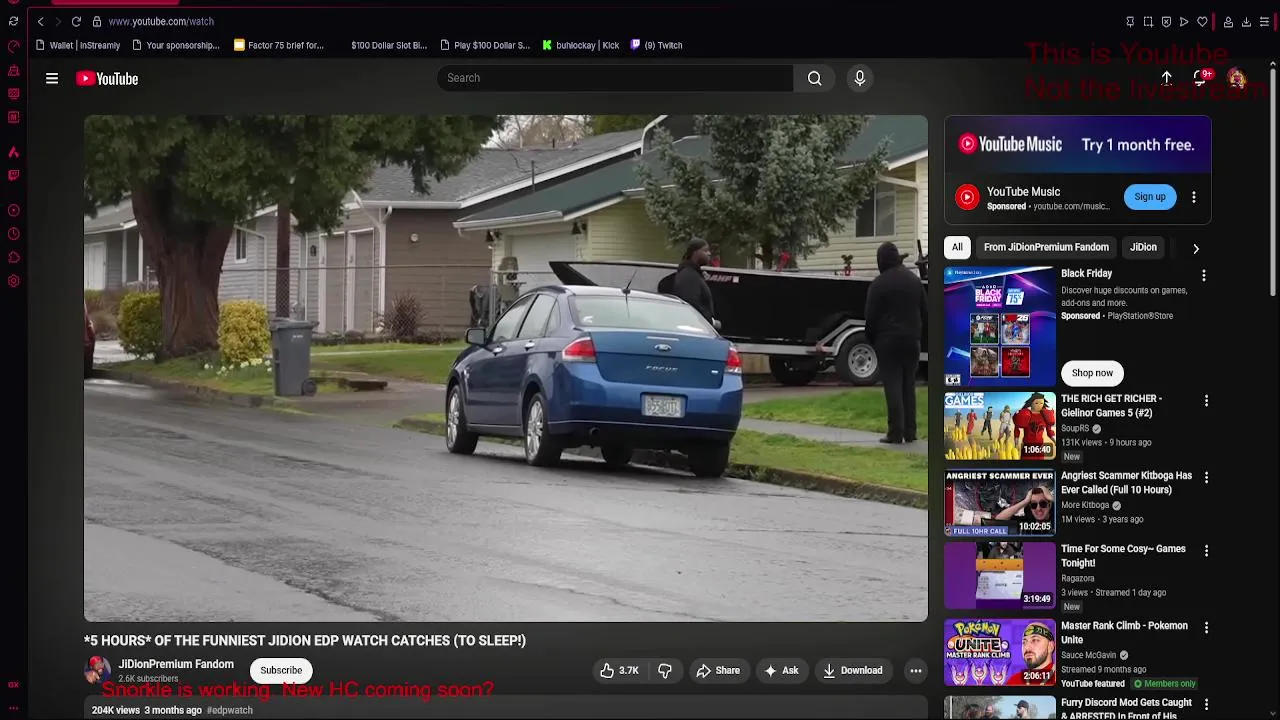Go back with the browser back arrow

pos(40,21)
